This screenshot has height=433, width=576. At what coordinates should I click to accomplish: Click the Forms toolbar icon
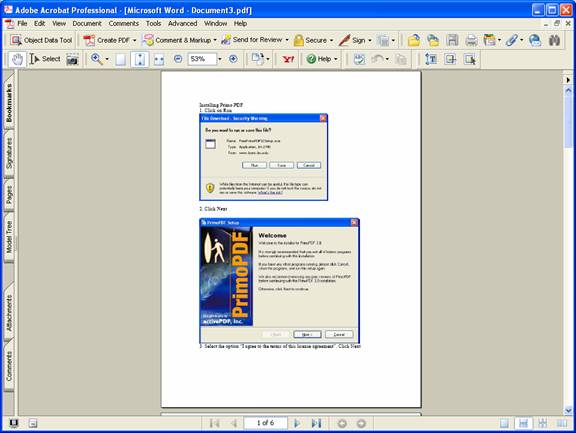click(383, 40)
